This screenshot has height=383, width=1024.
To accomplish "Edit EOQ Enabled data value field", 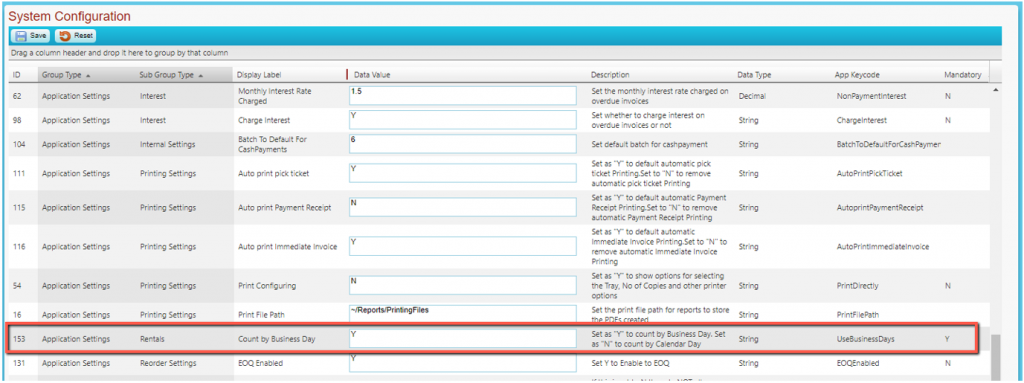I will pos(463,363).
